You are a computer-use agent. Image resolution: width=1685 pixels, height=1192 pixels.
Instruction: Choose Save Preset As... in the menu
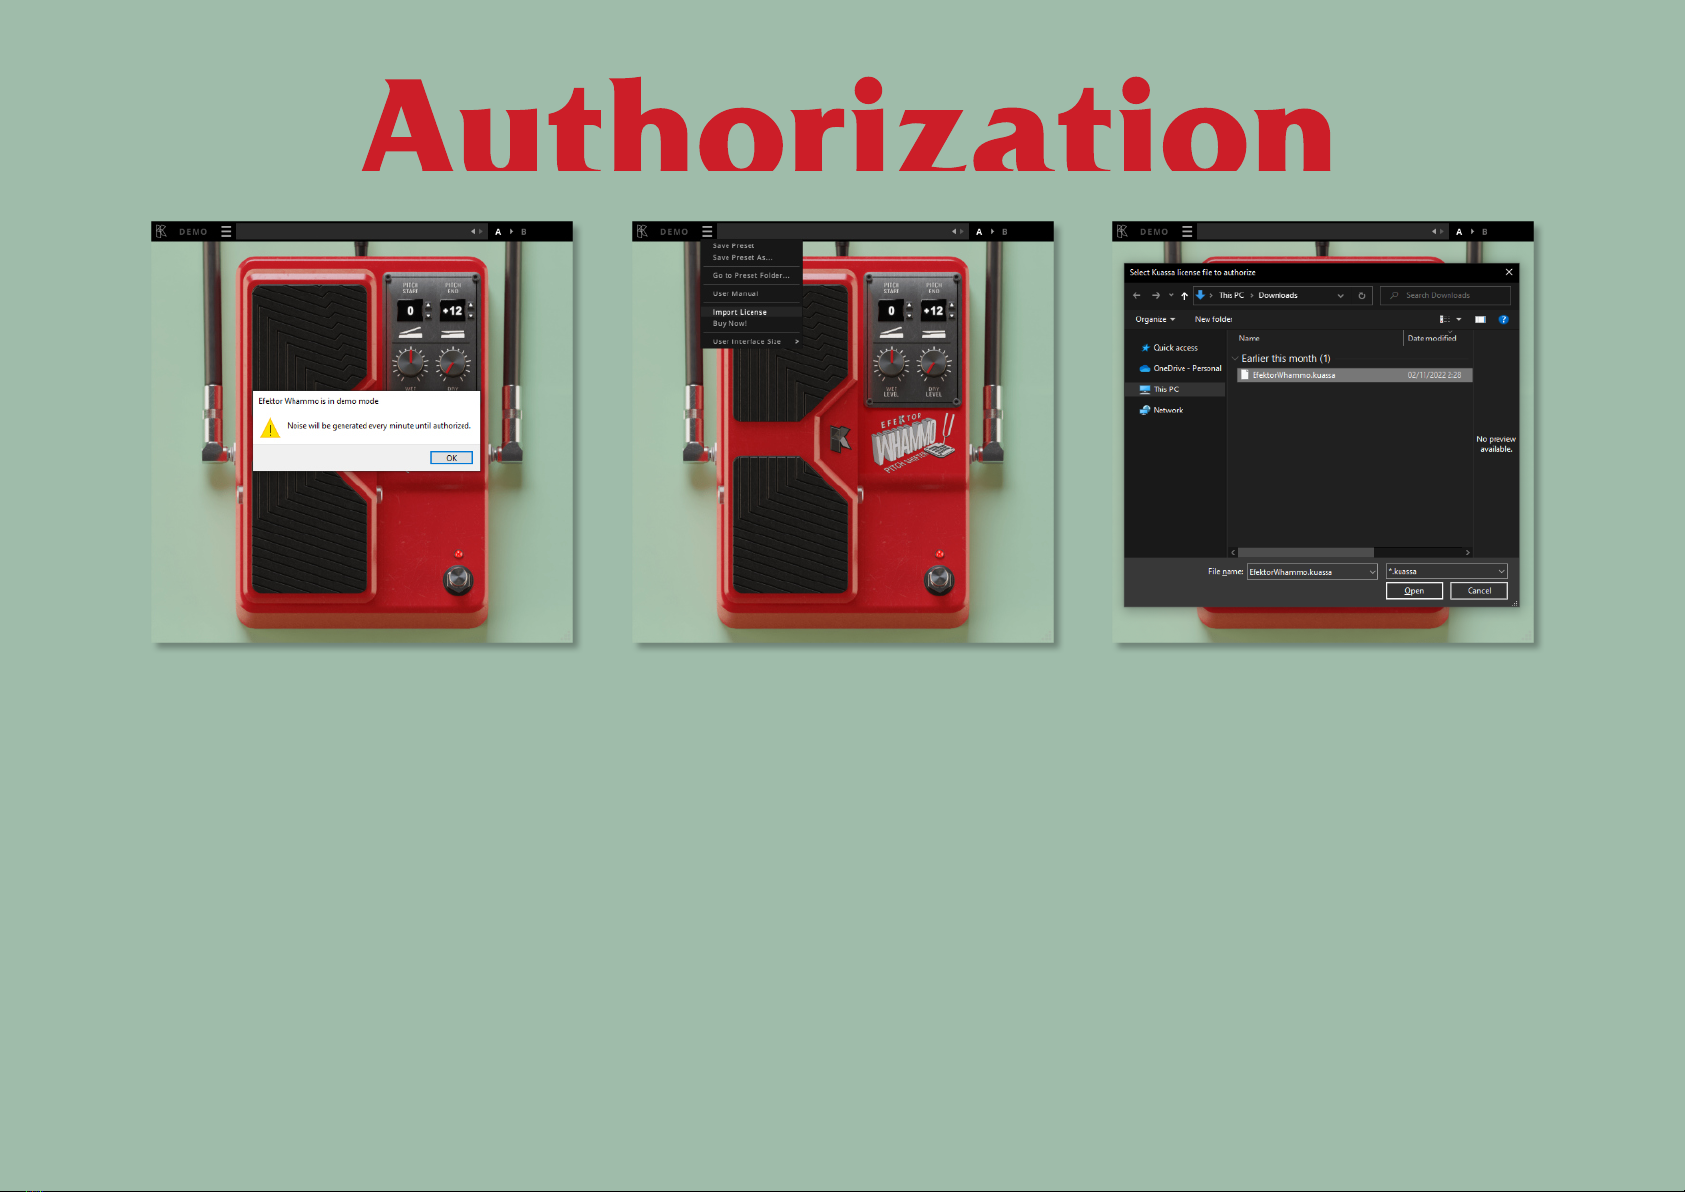pyautogui.click(x=742, y=258)
